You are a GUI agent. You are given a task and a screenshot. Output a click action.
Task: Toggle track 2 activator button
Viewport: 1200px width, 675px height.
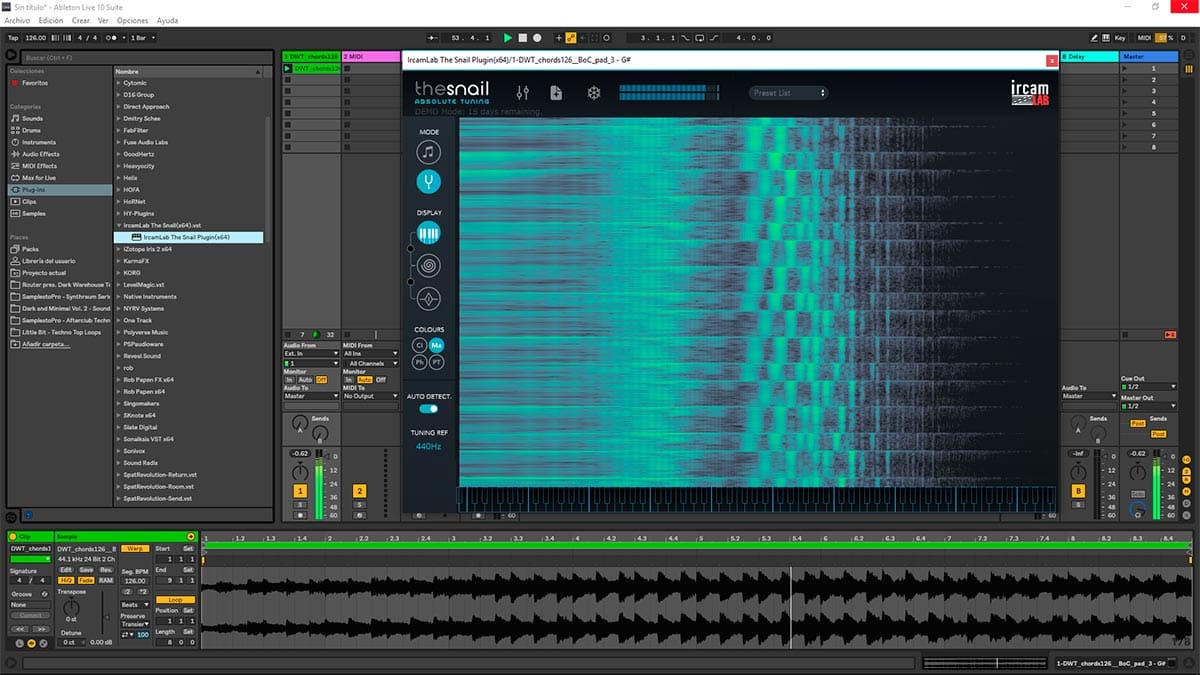pos(360,491)
